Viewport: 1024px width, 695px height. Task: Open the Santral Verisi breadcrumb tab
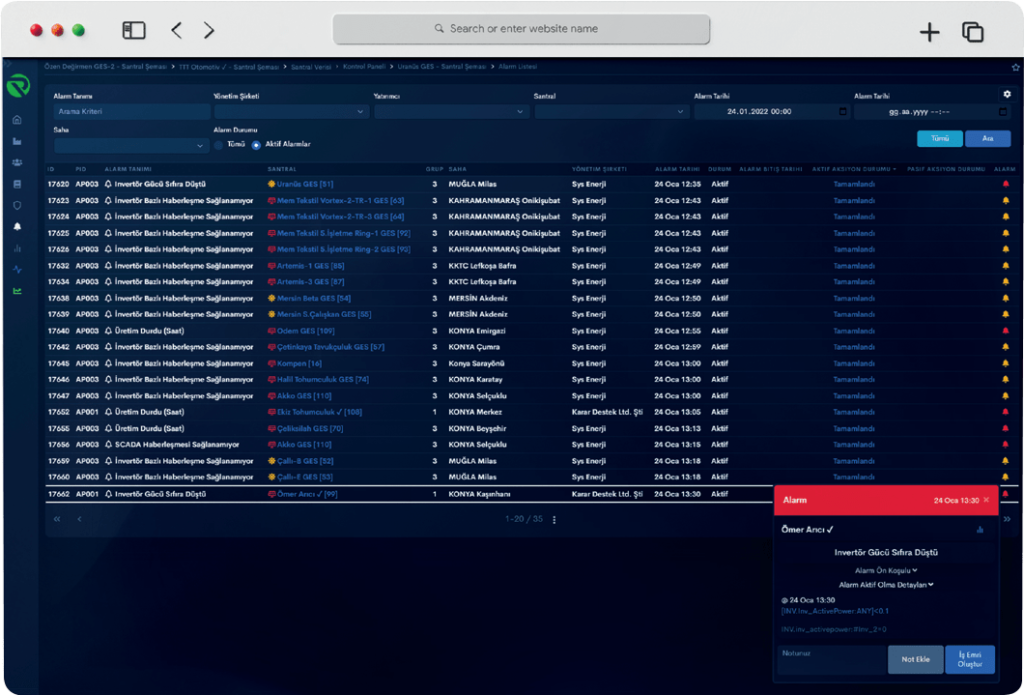(311, 67)
